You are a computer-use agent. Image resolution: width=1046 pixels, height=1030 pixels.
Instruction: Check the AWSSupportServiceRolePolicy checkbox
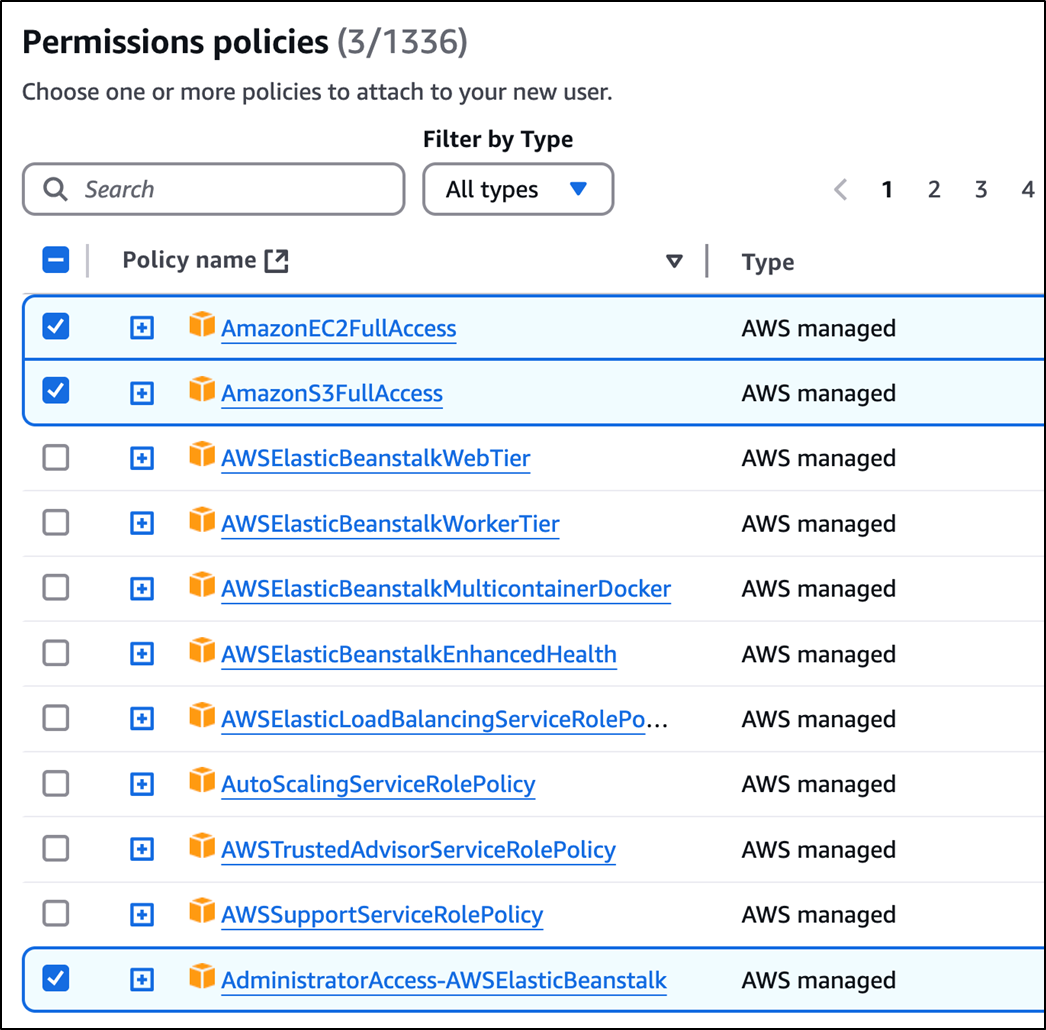point(55,913)
